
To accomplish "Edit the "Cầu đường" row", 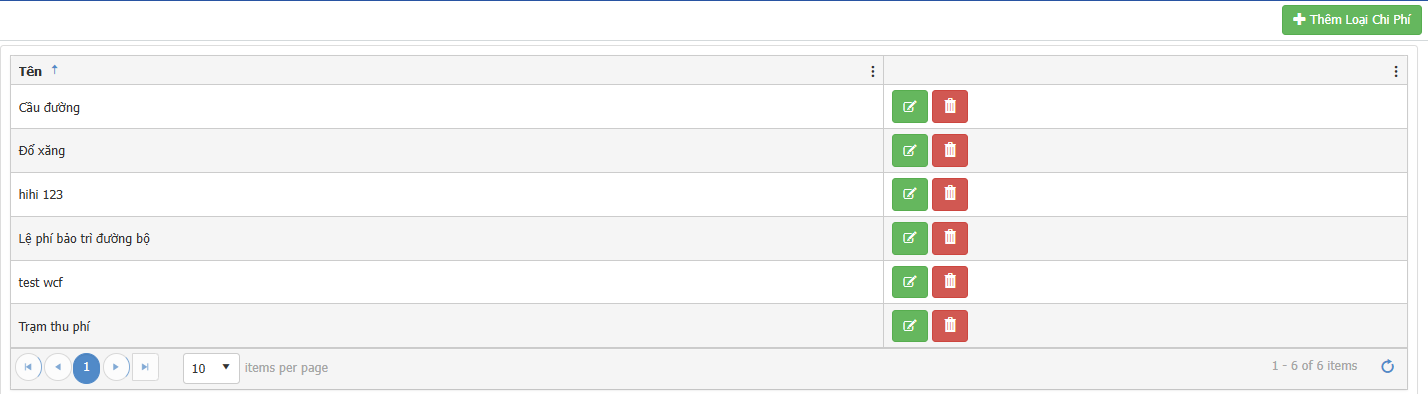I will 910,106.
